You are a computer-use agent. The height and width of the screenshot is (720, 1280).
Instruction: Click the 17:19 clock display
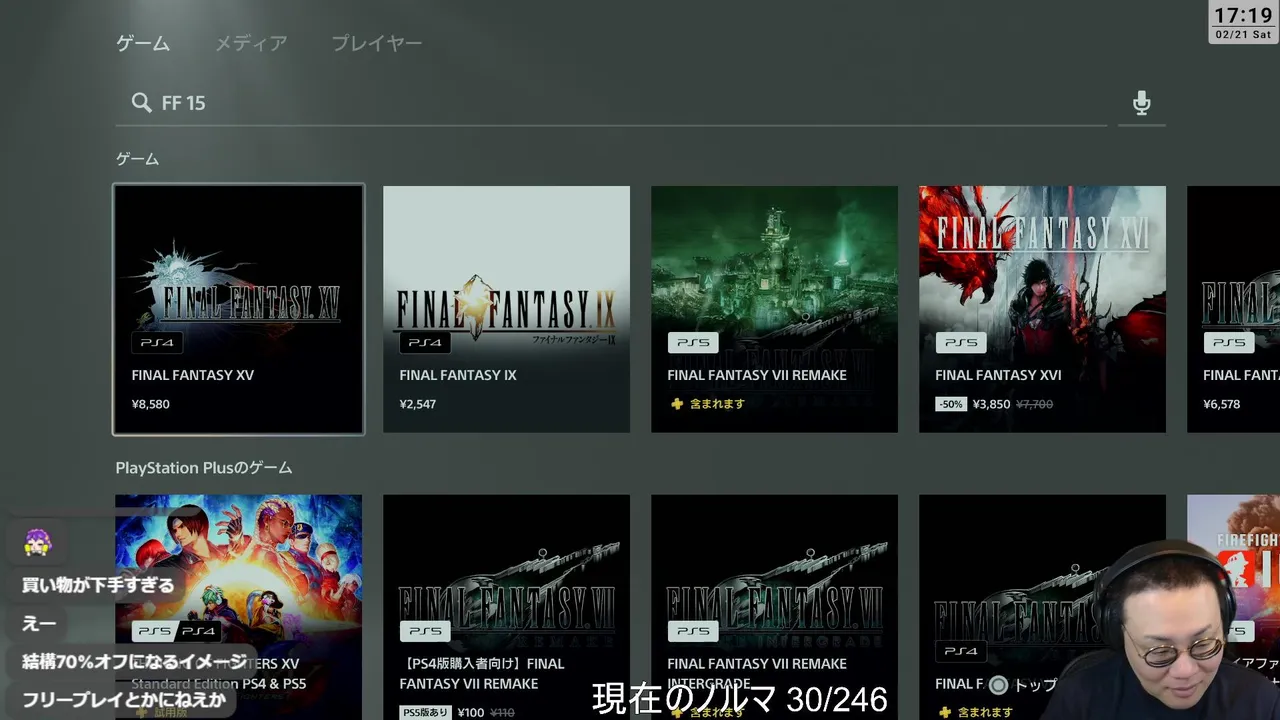pyautogui.click(x=1243, y=16)
